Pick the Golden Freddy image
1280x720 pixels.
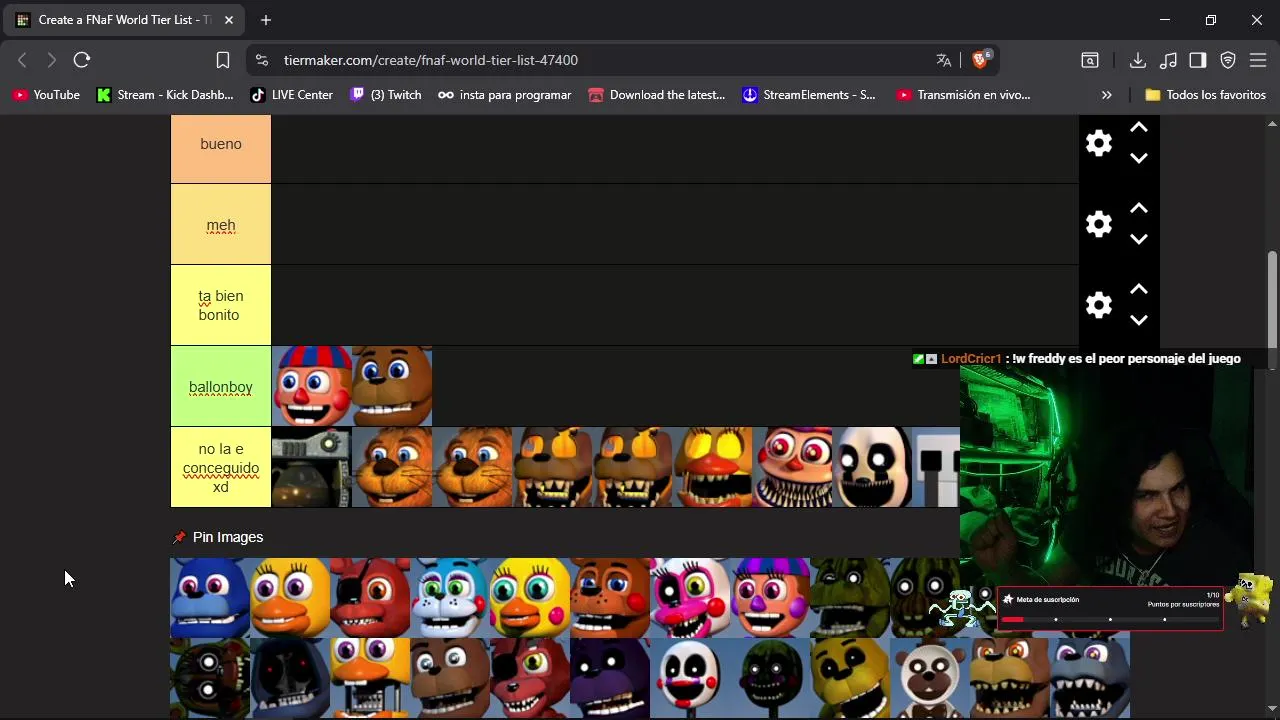click(x=850, y=678)
